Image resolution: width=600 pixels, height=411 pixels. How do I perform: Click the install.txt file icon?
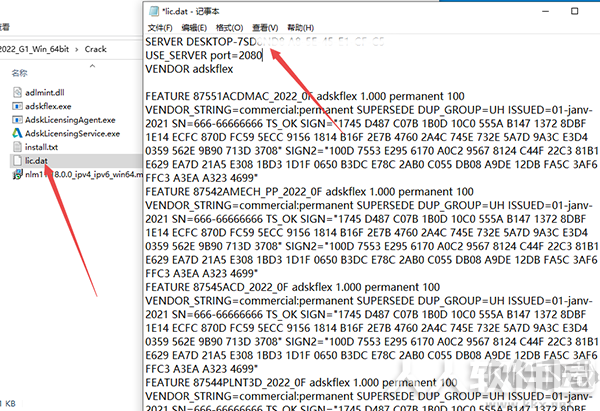coord(18,147)
